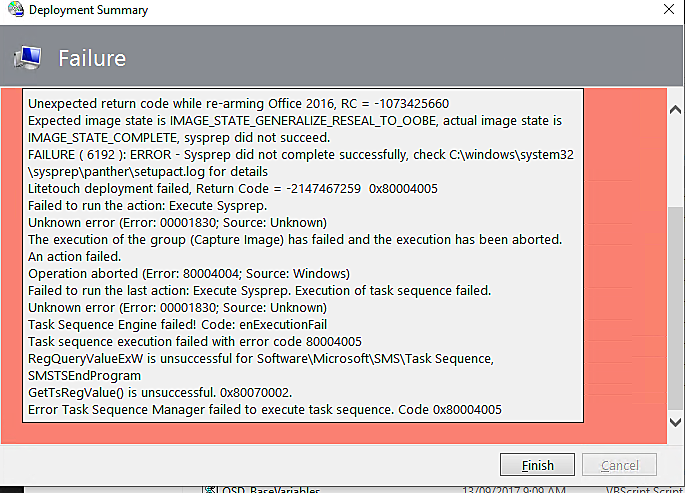This screenshot has width=685, height=493.
Task: Click the vertical scrollbar thumb
Action: click(x=675, y=308)
